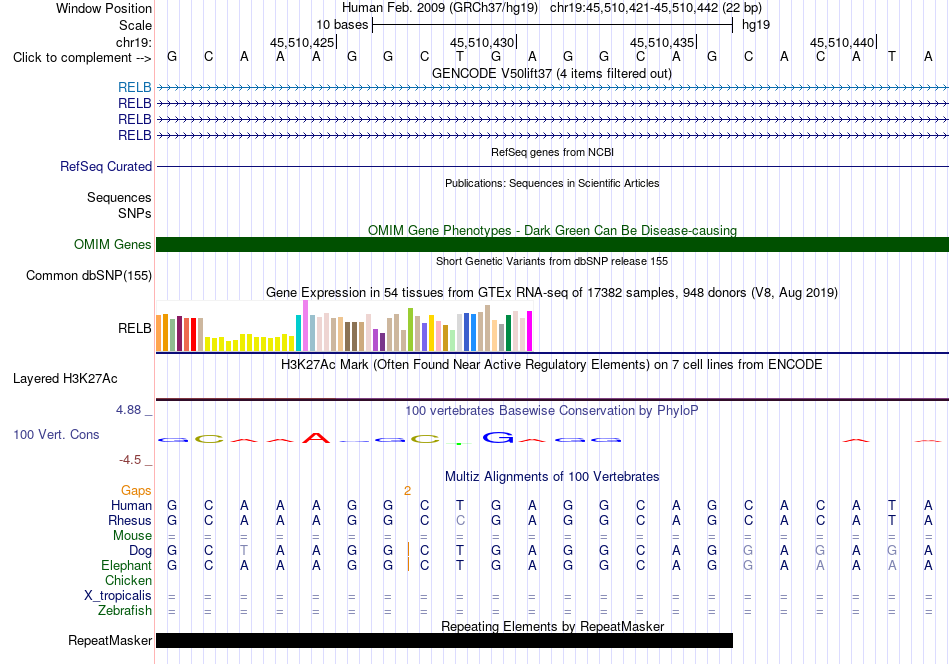Click the large blue 'G' in the conservation logo
The image size is (950, 664).
(x=497, y=437)
